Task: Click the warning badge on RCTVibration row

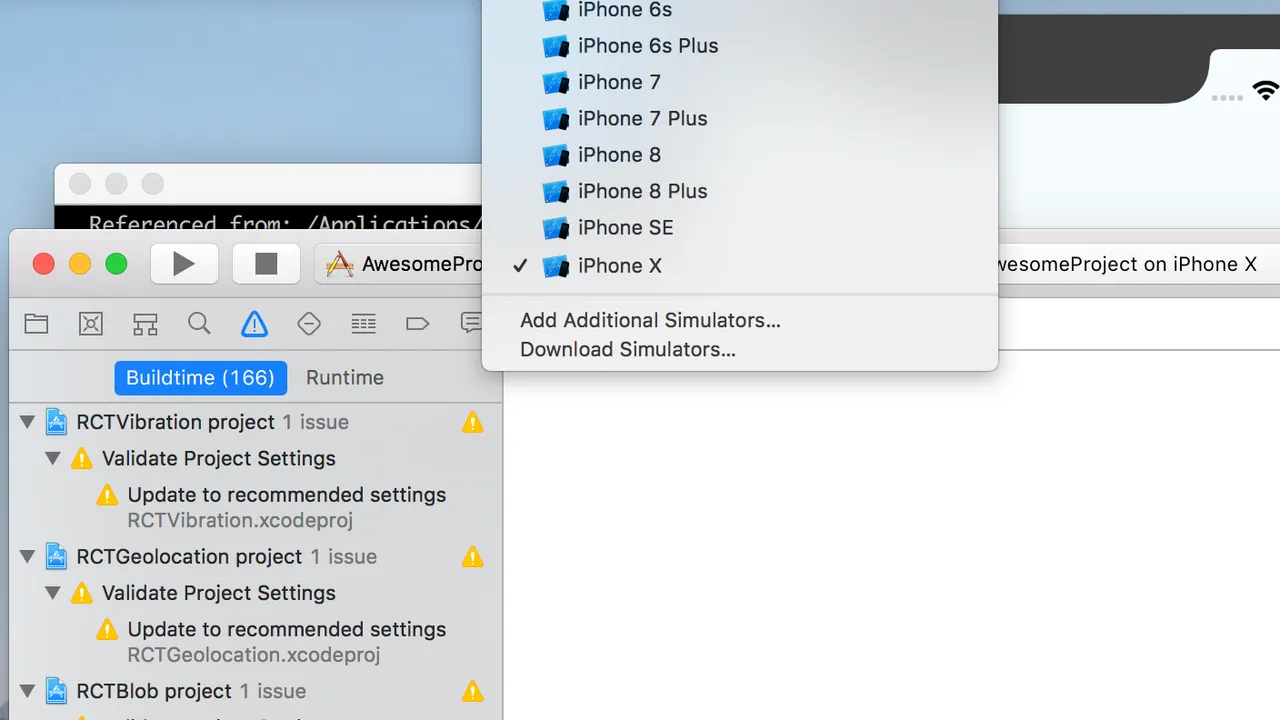Action: 473,422
